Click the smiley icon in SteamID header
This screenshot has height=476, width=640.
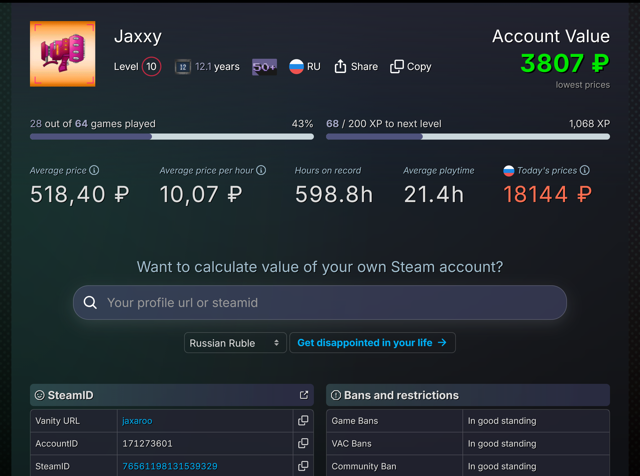tap(40, 395)
